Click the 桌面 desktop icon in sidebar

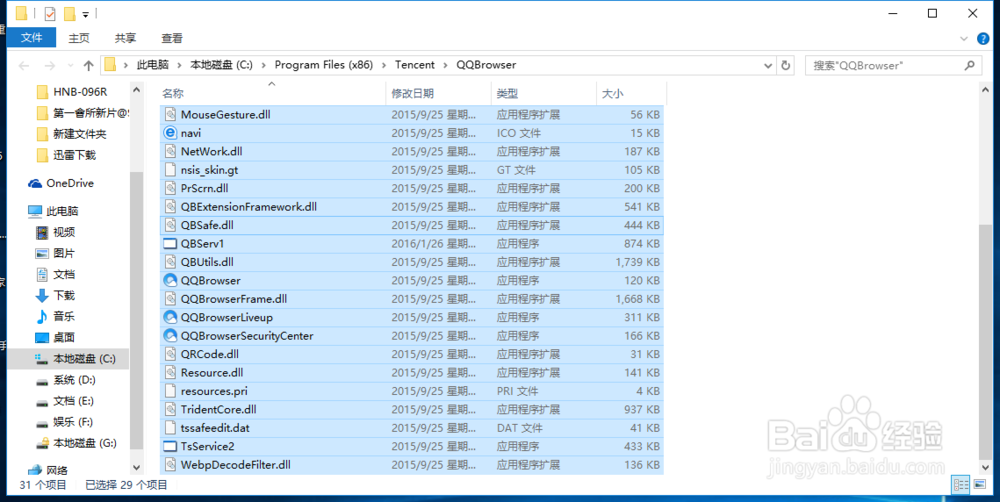point(41,337)
